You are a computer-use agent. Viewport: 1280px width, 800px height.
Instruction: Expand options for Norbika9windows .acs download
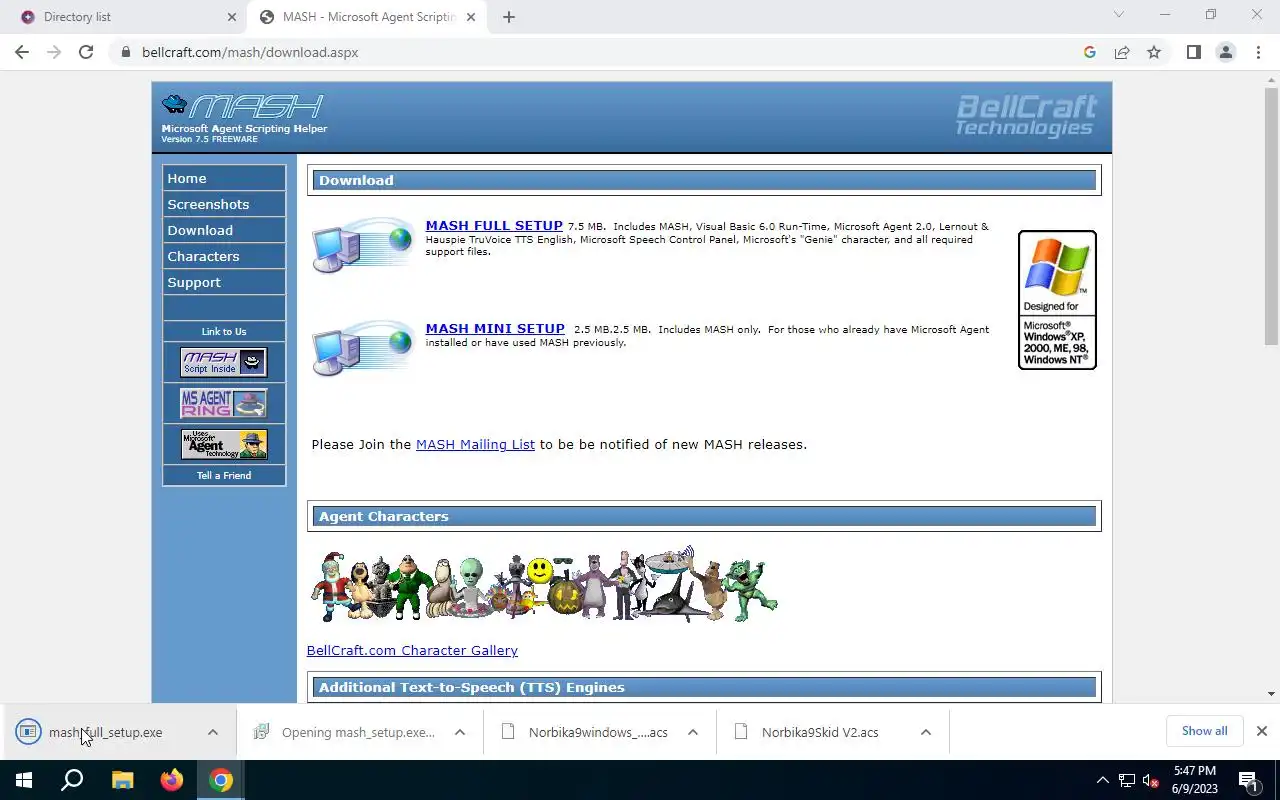693,732
